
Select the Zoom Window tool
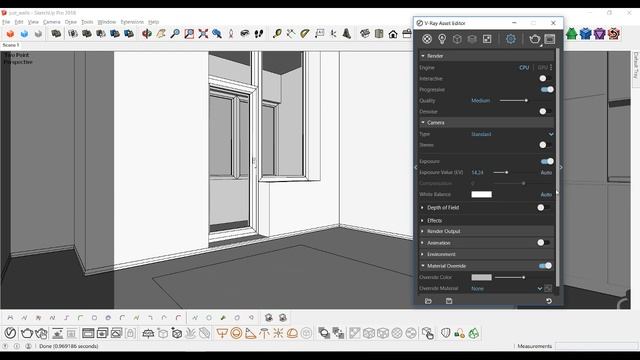pyautogui.click(x=189, y=33)
